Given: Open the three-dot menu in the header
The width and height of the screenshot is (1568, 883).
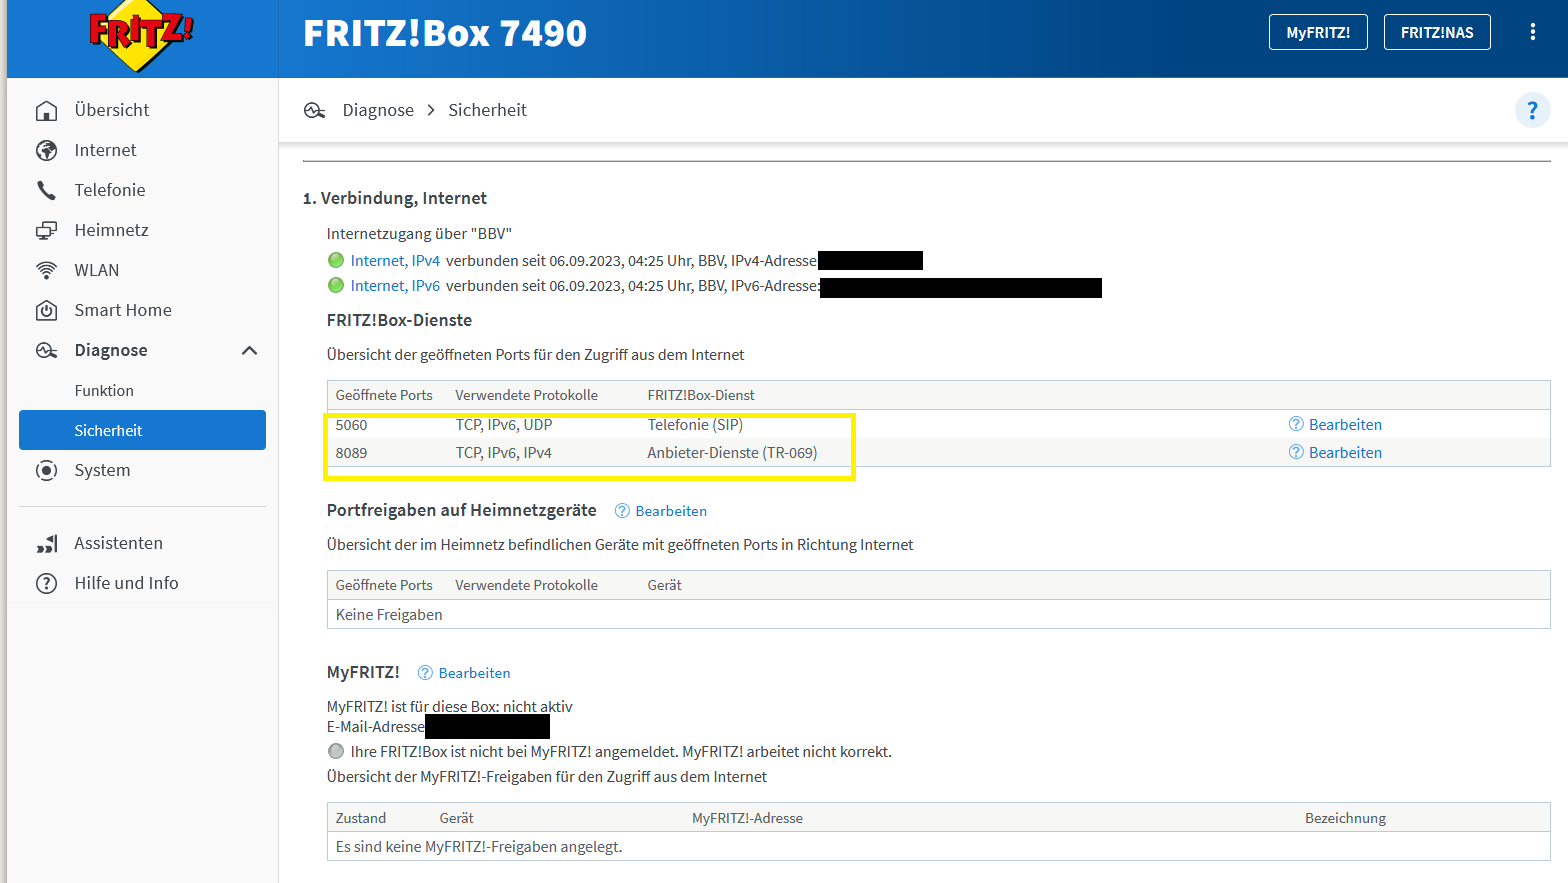Looking at the screenshot, I should (x=1532, y=32).
